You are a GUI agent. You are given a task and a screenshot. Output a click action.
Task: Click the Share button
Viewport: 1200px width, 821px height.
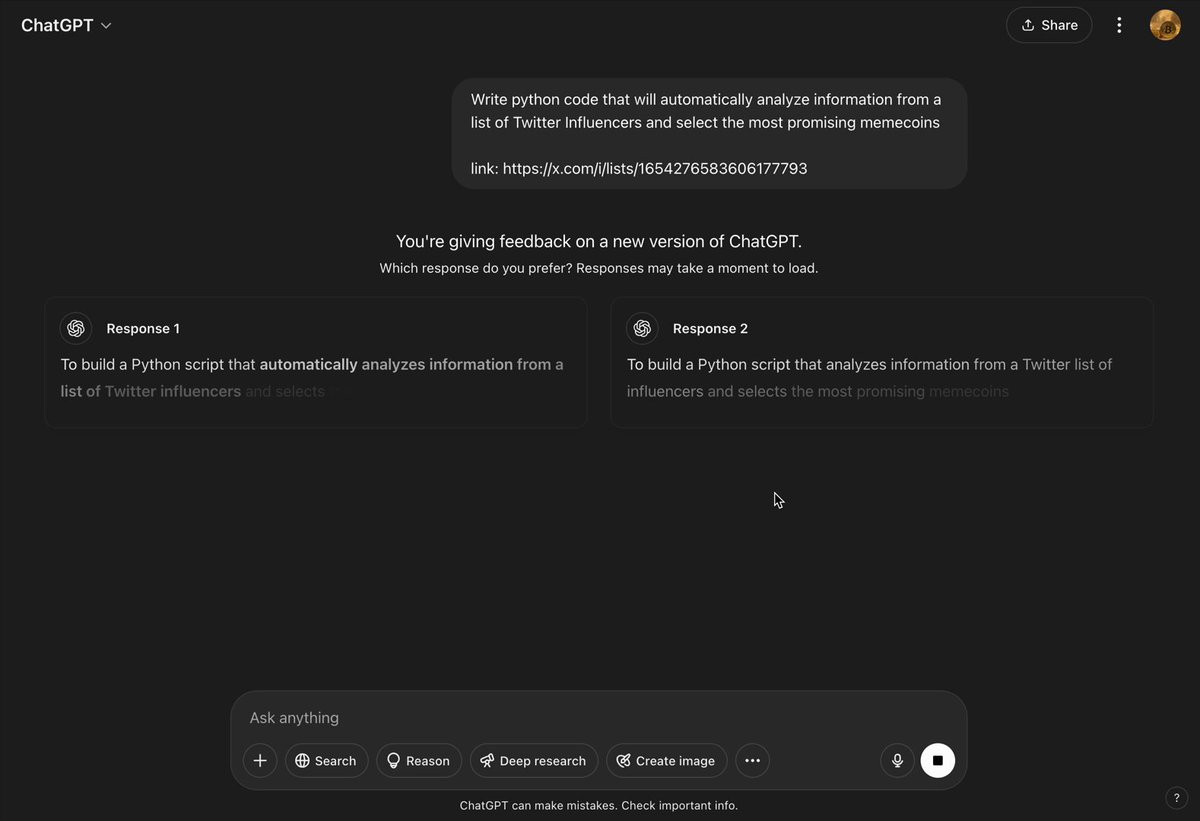(1048, 25)
